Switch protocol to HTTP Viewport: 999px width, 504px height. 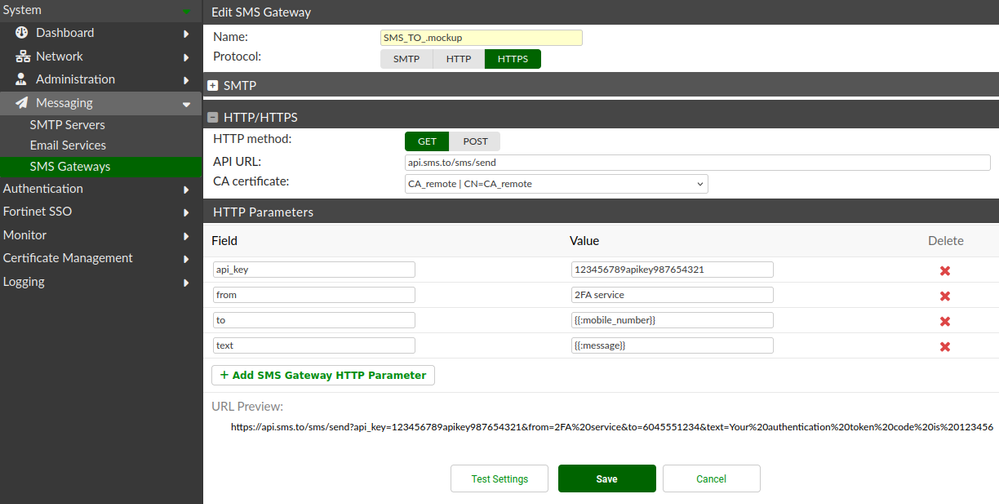coord(458,59)
